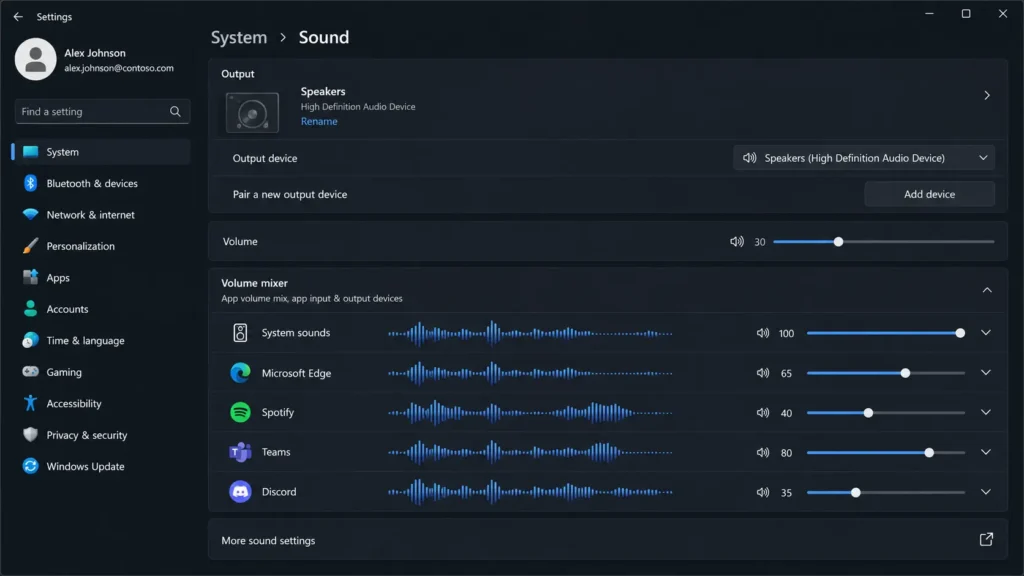
Task: Mute System sounds via speaker icon
Action: (x=763, y=333)
